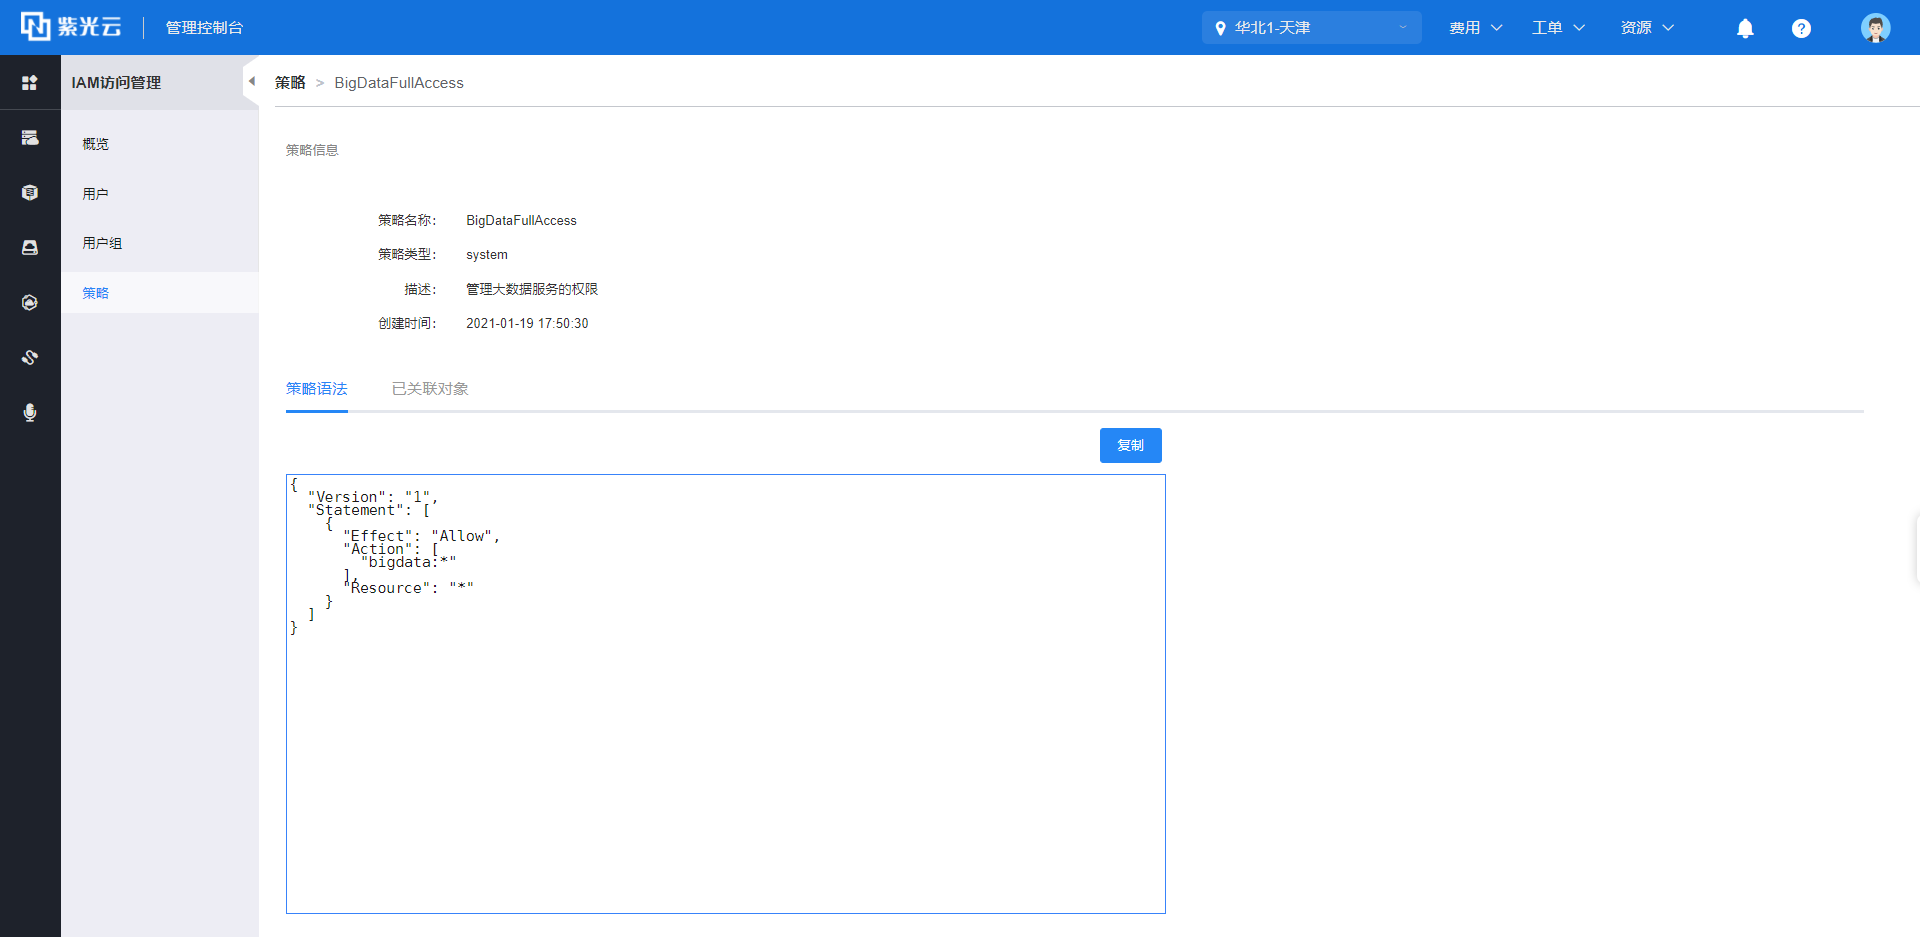Click the 紫光云 logo
Viewport: 1920px width, 937px height.
(71, 27)
